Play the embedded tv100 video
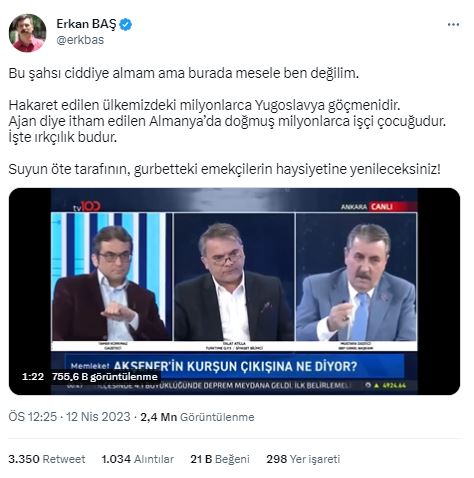The height and width of the screenshot is (478, 474). click(x=234, y=291)
